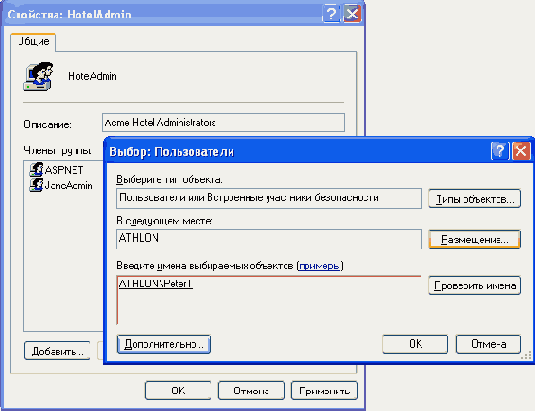Open the Дополнительно advanced options
The image size is (535, 411).
[164, 344]
